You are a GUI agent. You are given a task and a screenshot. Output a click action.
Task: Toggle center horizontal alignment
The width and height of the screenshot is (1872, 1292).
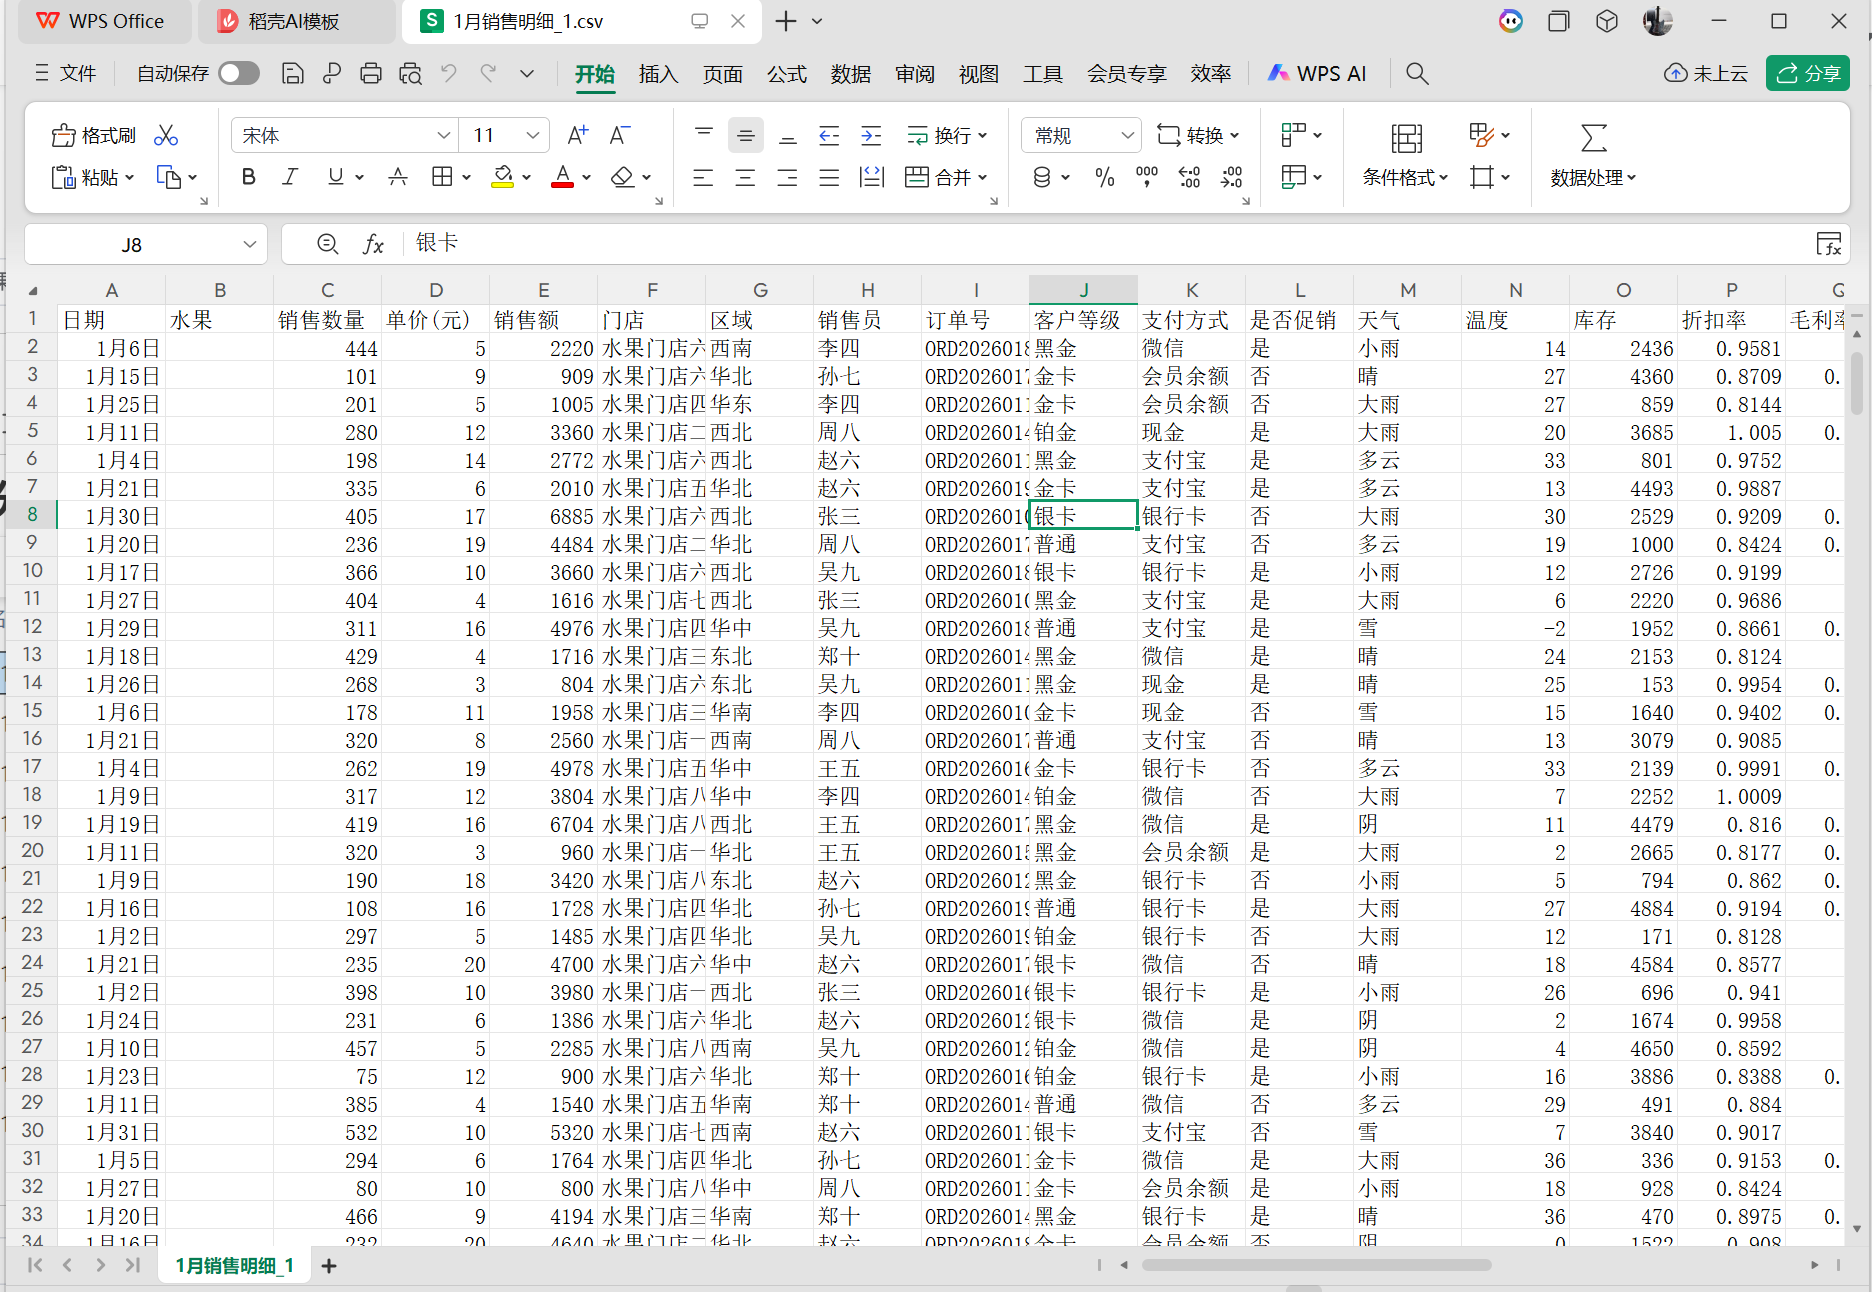745,177
